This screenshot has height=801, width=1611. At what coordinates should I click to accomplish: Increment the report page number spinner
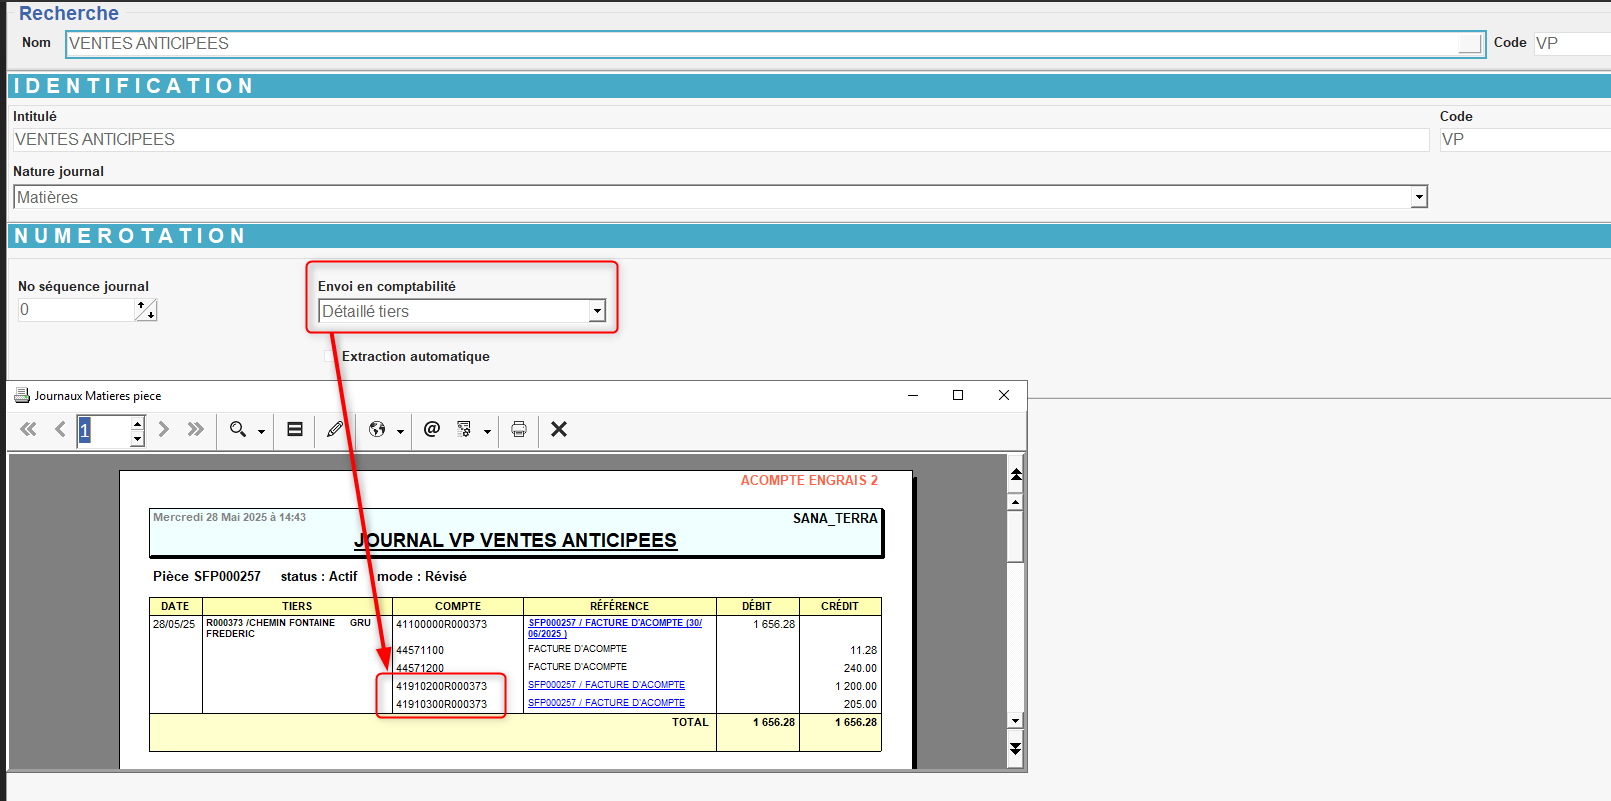[x=137, y=424]
